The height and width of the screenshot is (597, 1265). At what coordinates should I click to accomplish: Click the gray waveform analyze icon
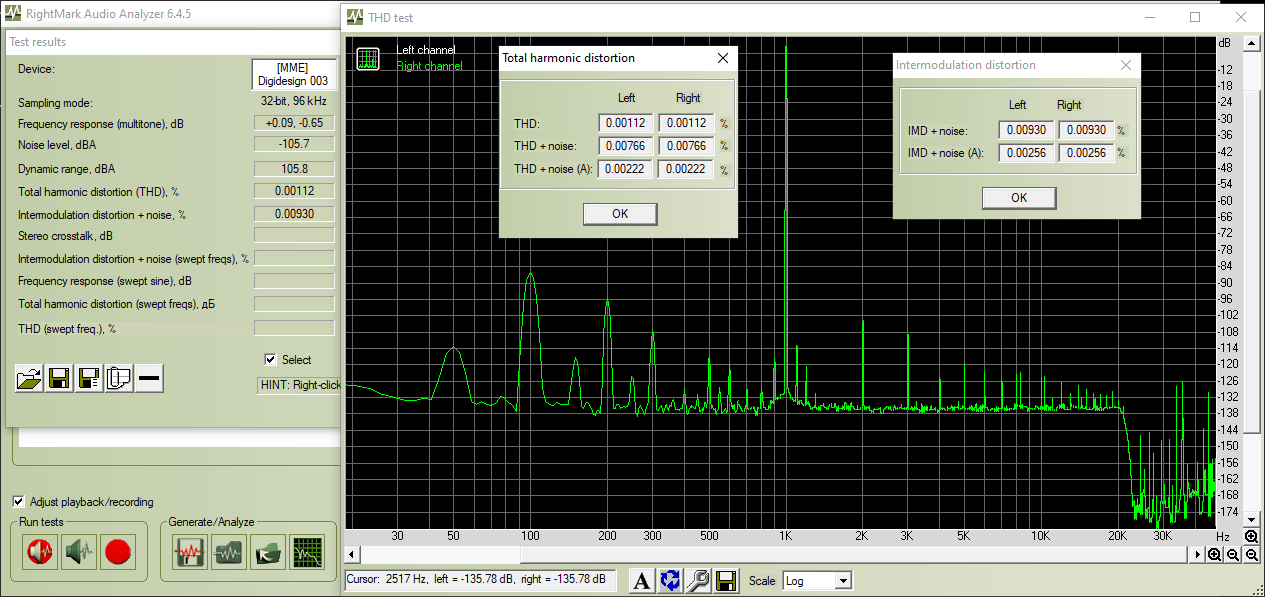point(230,552)
